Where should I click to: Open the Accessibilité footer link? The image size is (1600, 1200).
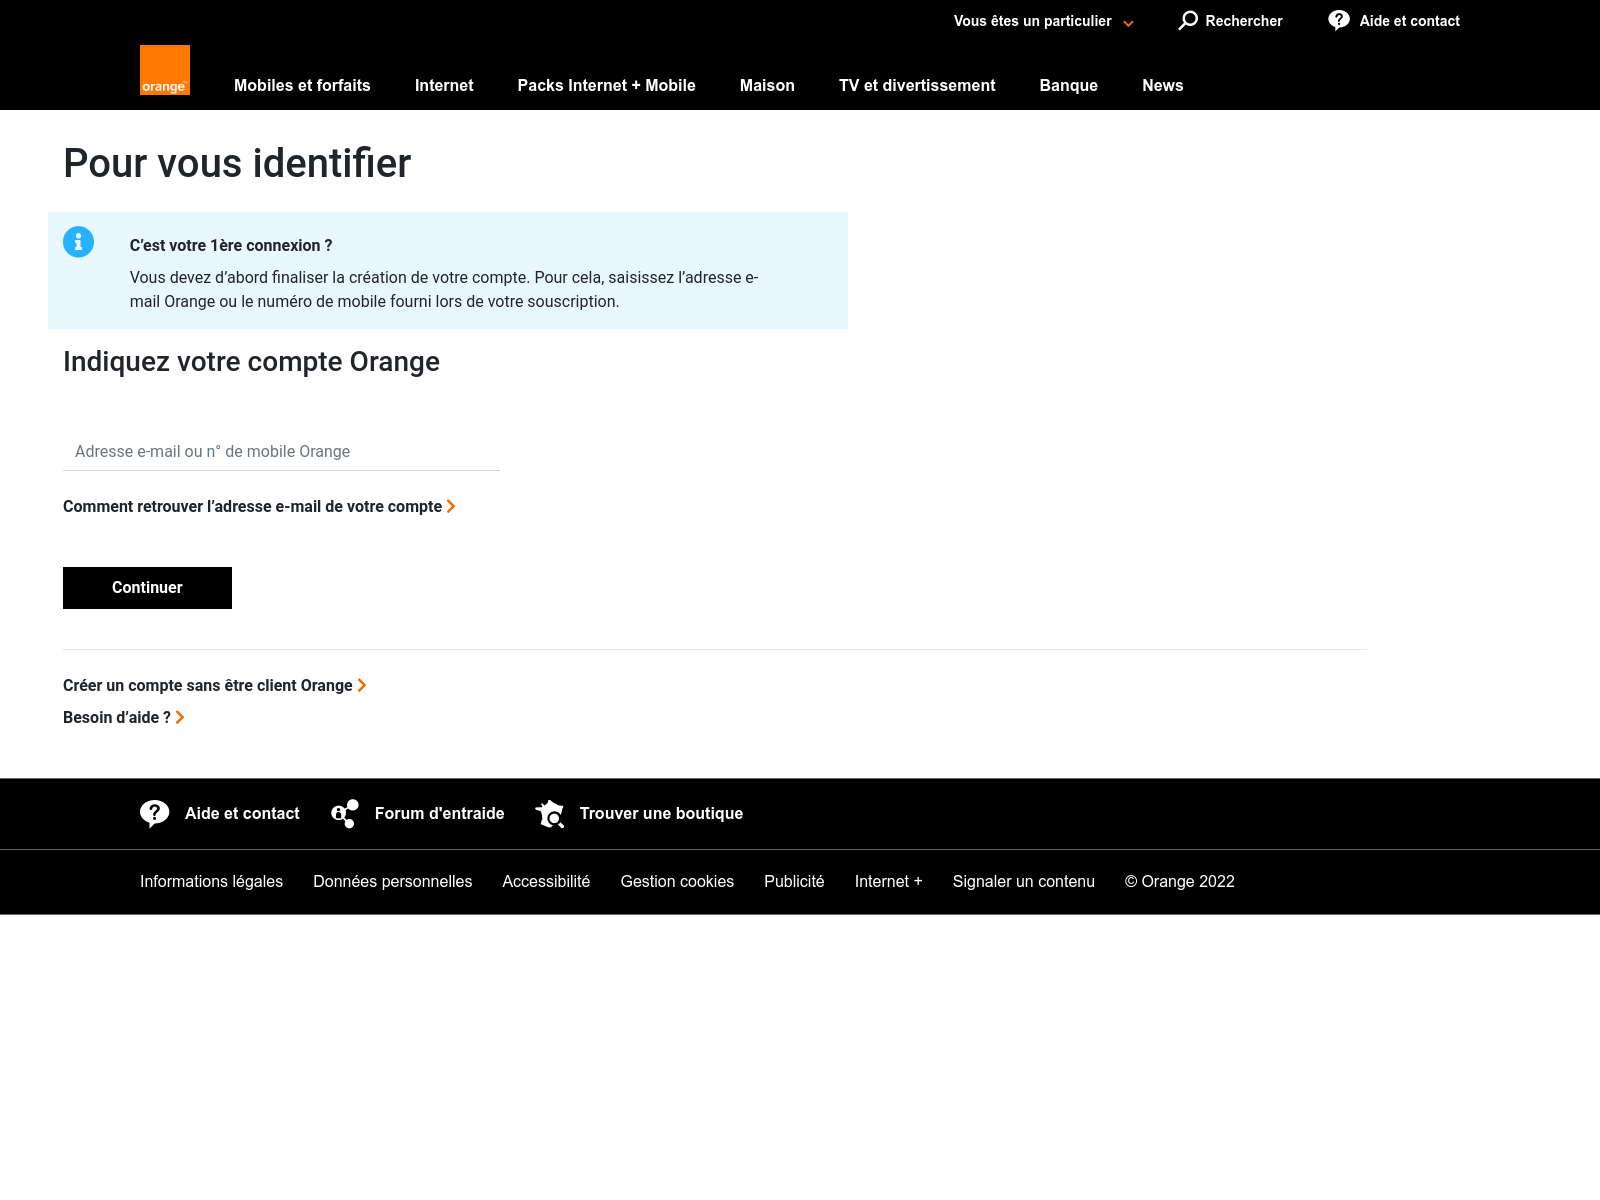click(546, 882)
